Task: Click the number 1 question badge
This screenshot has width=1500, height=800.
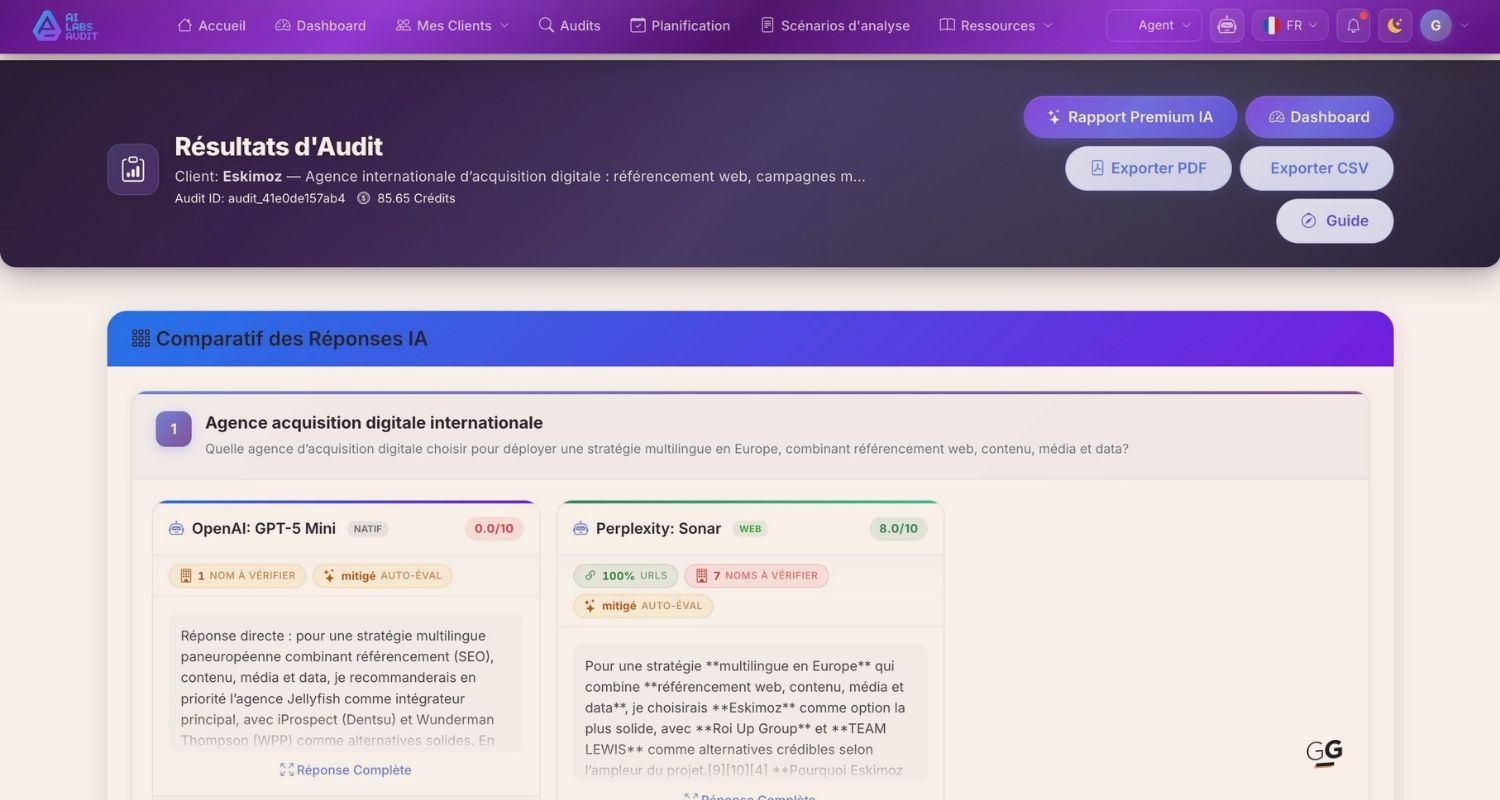Action: pyautogui.click(x=173, y=429)
